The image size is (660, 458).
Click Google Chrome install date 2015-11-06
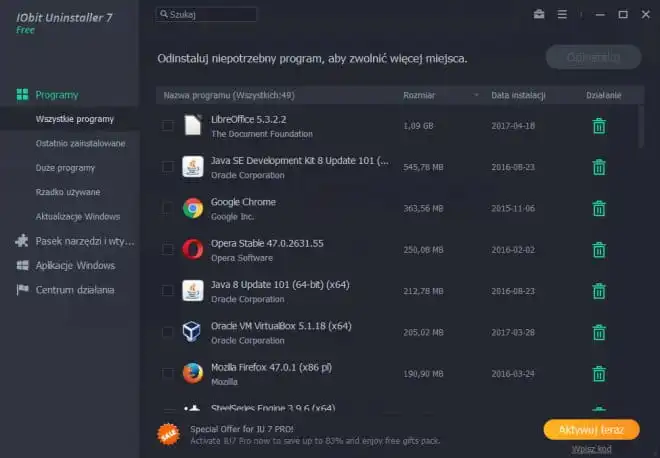pyautogui.click(x=513, y=208)
